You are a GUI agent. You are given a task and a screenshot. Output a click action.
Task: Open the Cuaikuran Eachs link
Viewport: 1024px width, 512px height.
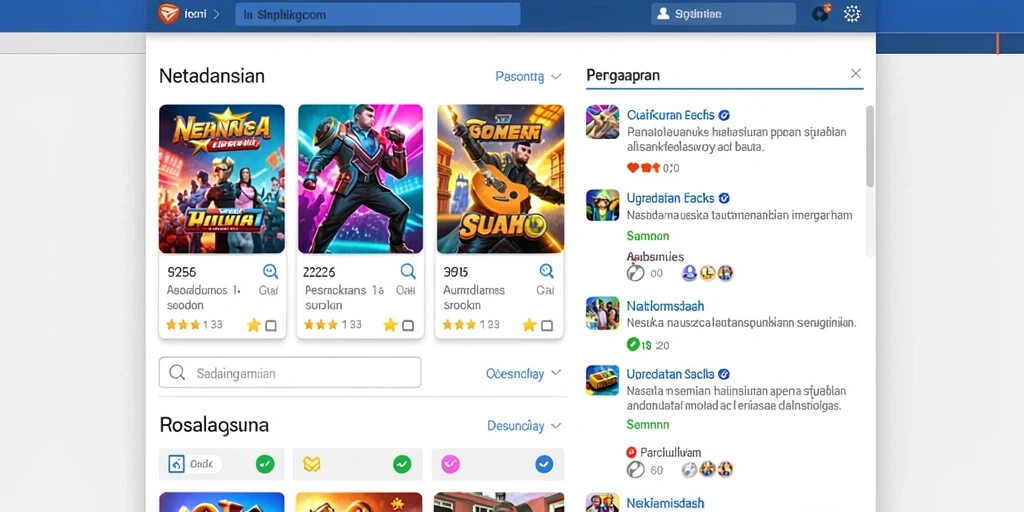tap(671, 115)
